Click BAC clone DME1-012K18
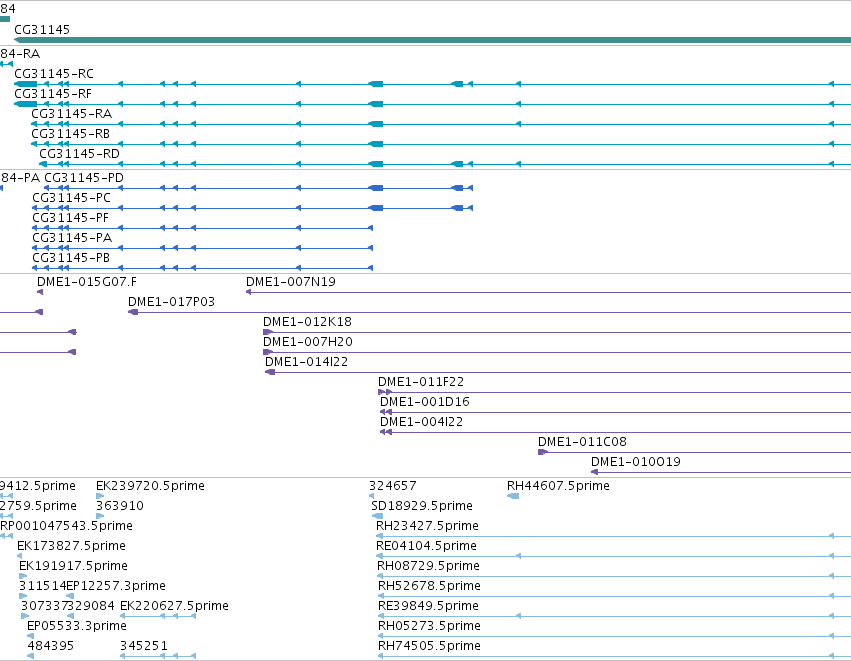The width and height of the screenshot is (851, 661). pos(308,322)
